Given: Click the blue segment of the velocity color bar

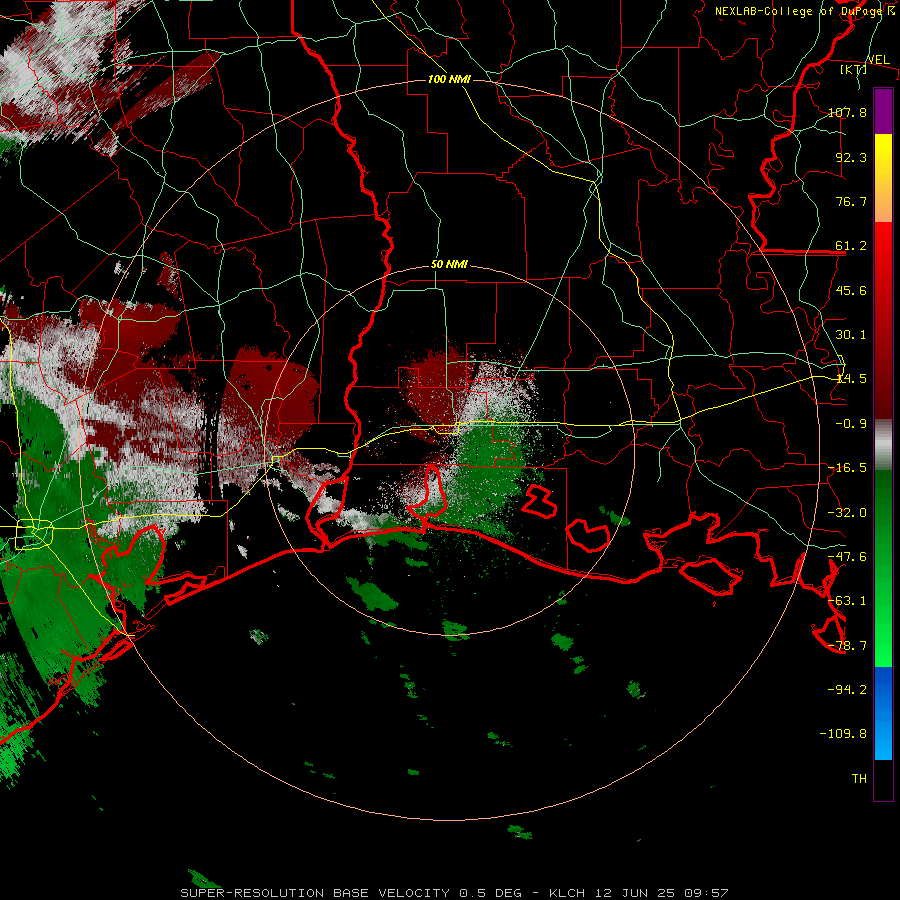Looking at the screenshot, I should click(883, 713).
